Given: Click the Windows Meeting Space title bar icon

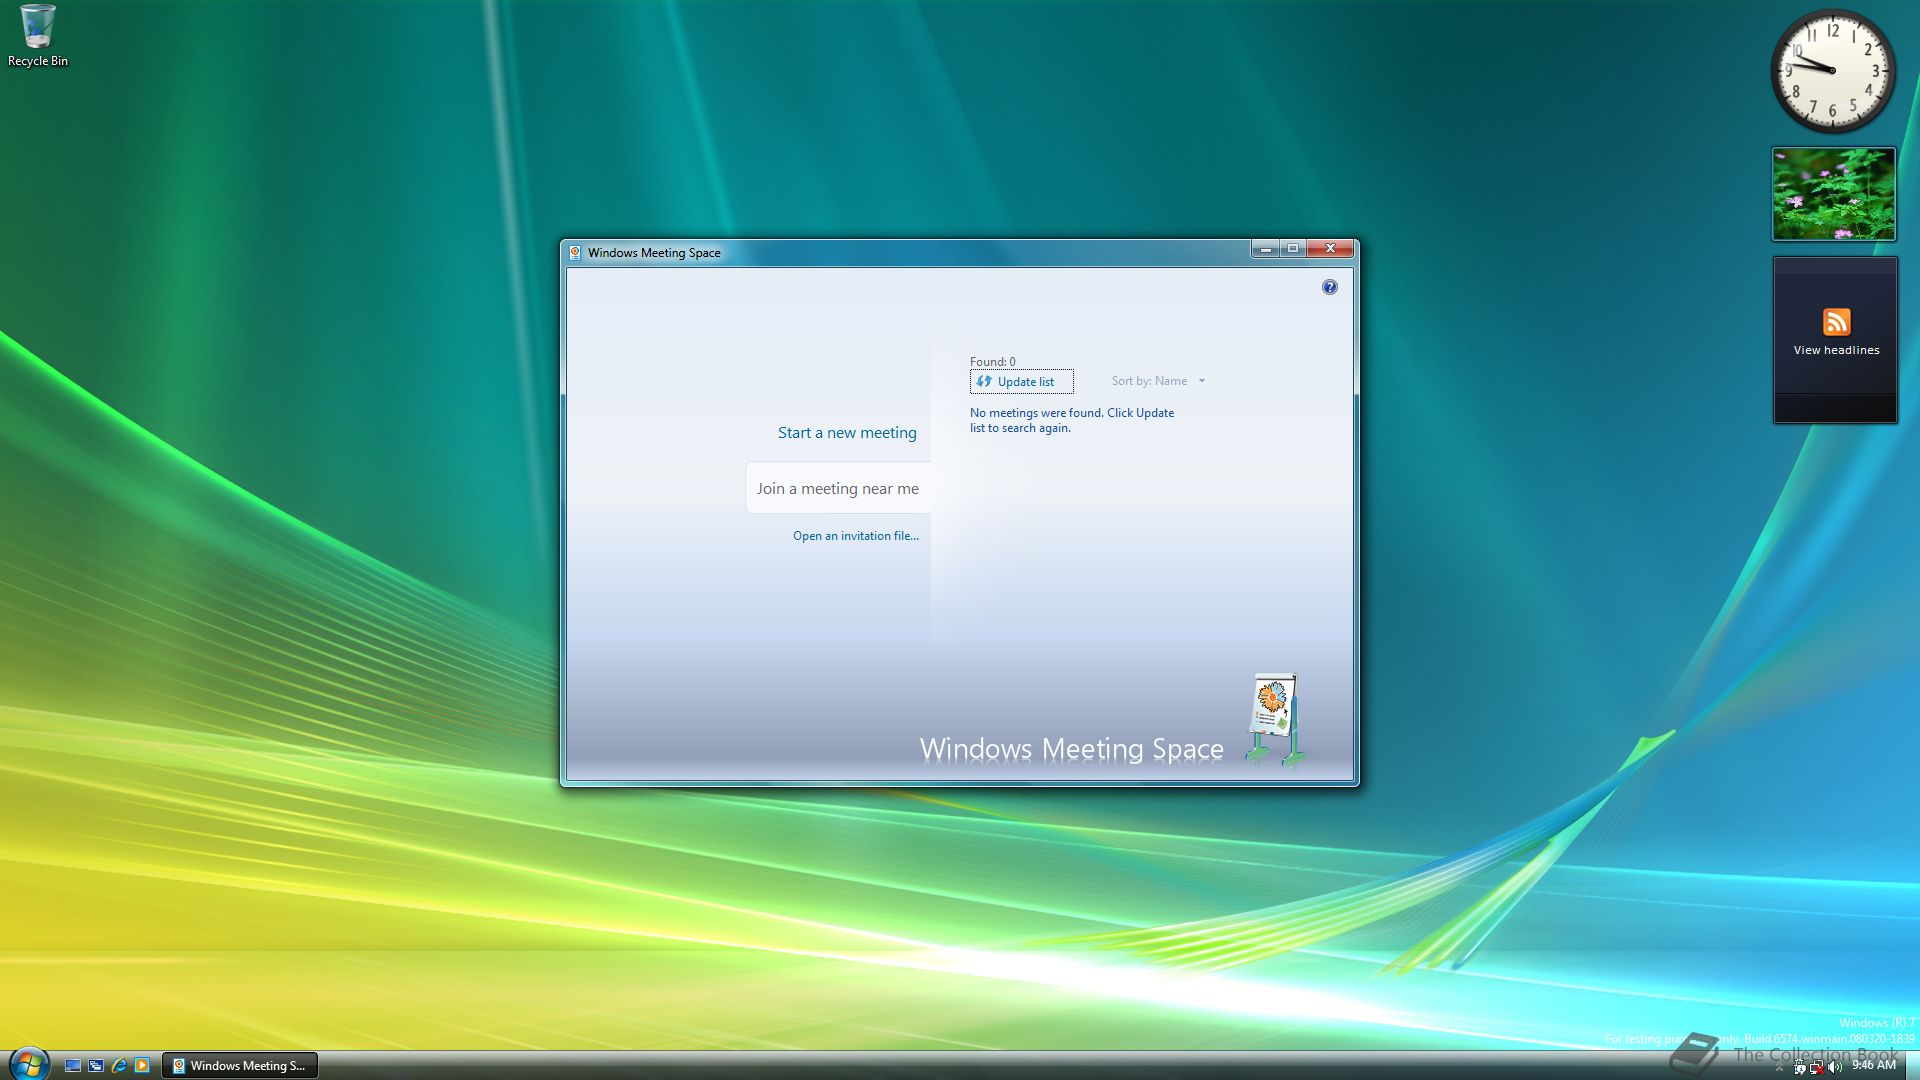Looking at the screenshot, I should click(575, 252).
